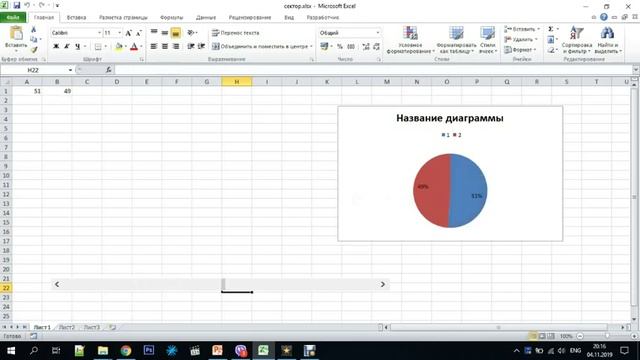Click the Cut scissors icon
The height and width of the screenshot is (360, 640).
[33, 29]
